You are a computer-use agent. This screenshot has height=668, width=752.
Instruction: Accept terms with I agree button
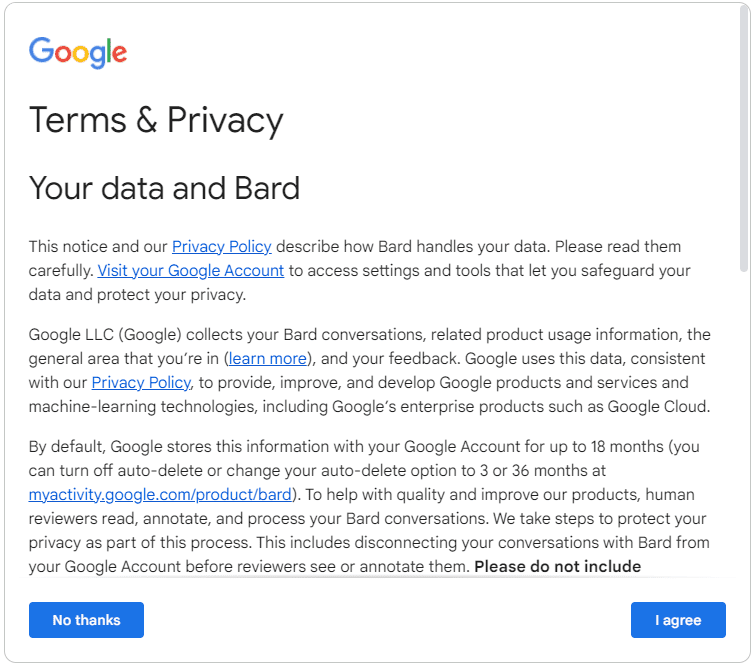pyautogui.click(x=677, y=620)
